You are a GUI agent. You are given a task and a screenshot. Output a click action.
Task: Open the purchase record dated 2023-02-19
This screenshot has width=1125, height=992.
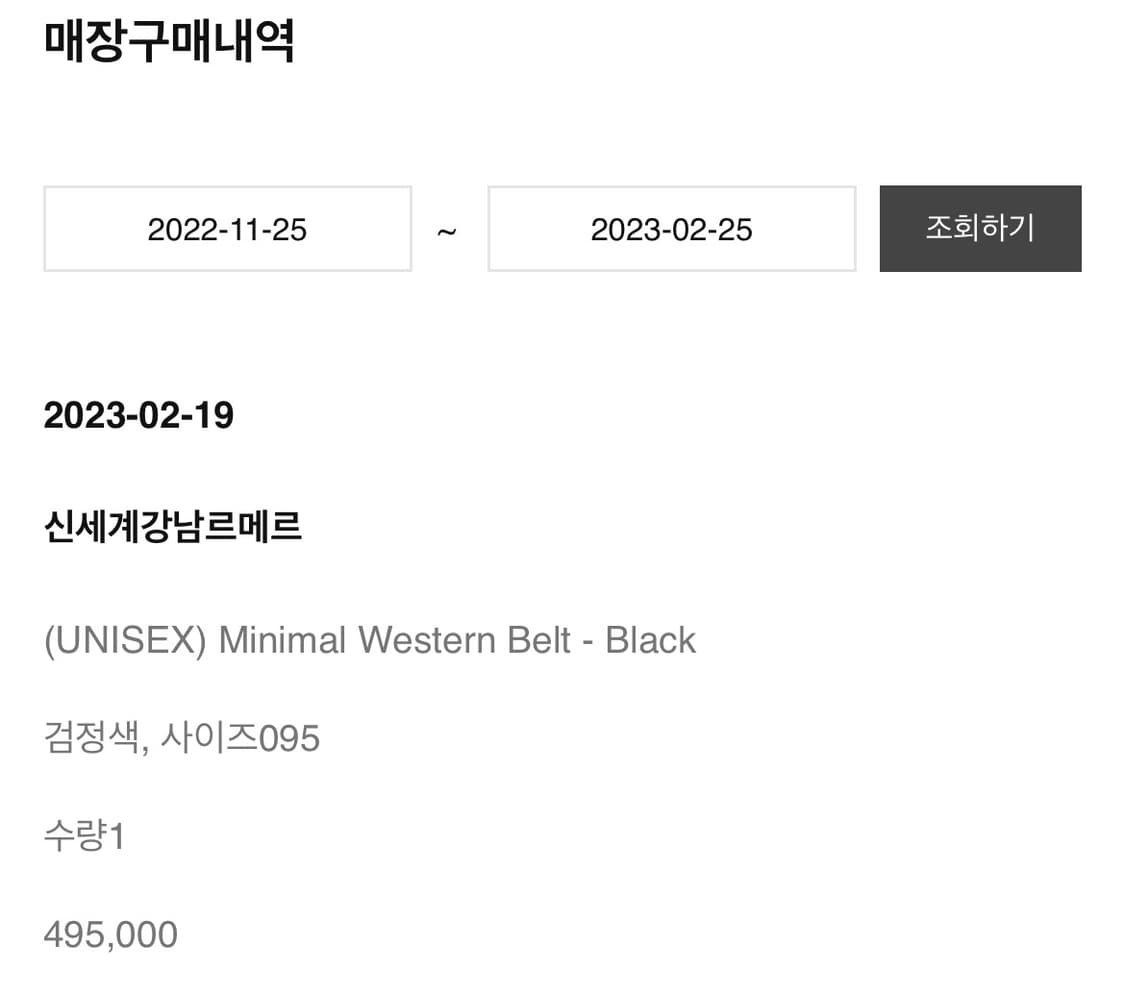coord(137,415)
